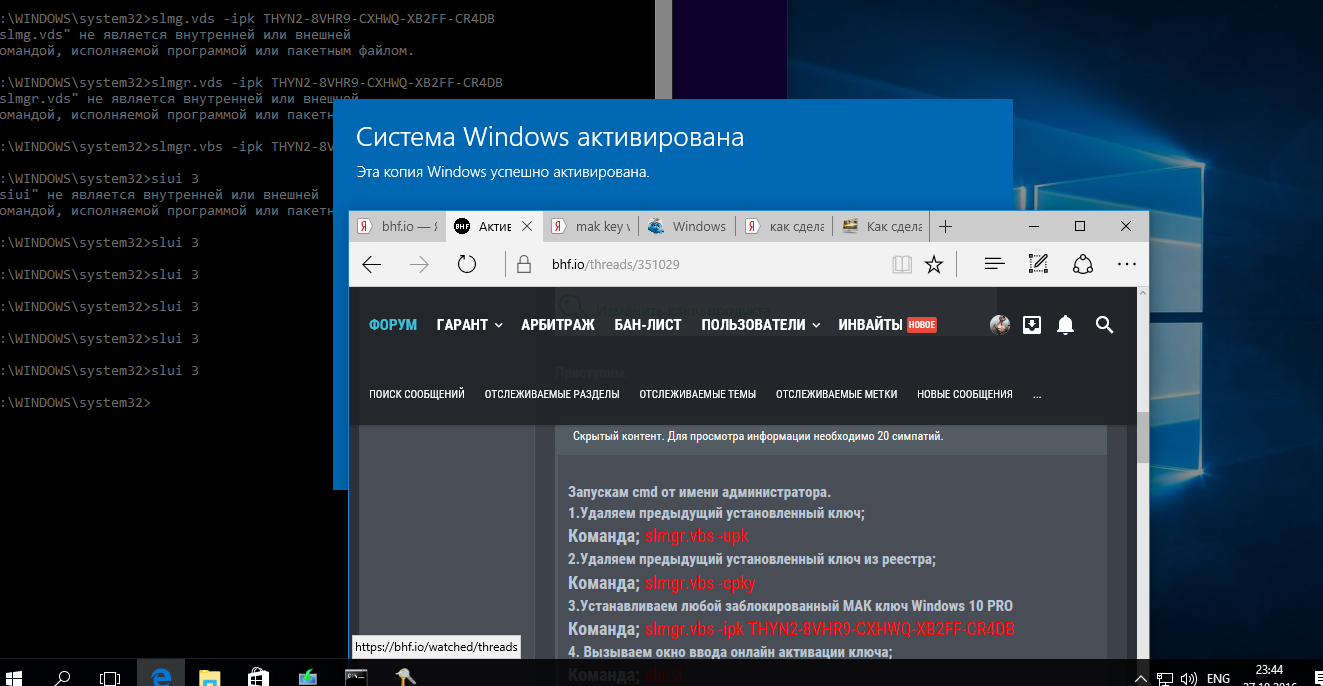Open the forum user avatar

pyautogui.click(x=1000, y=325)
